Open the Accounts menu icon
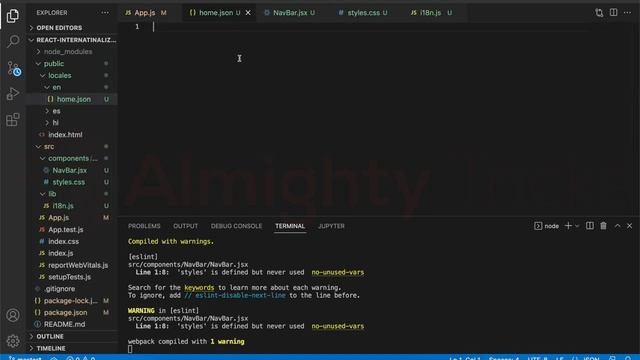This screenshot has width=640, height=360. coord(13,315)
